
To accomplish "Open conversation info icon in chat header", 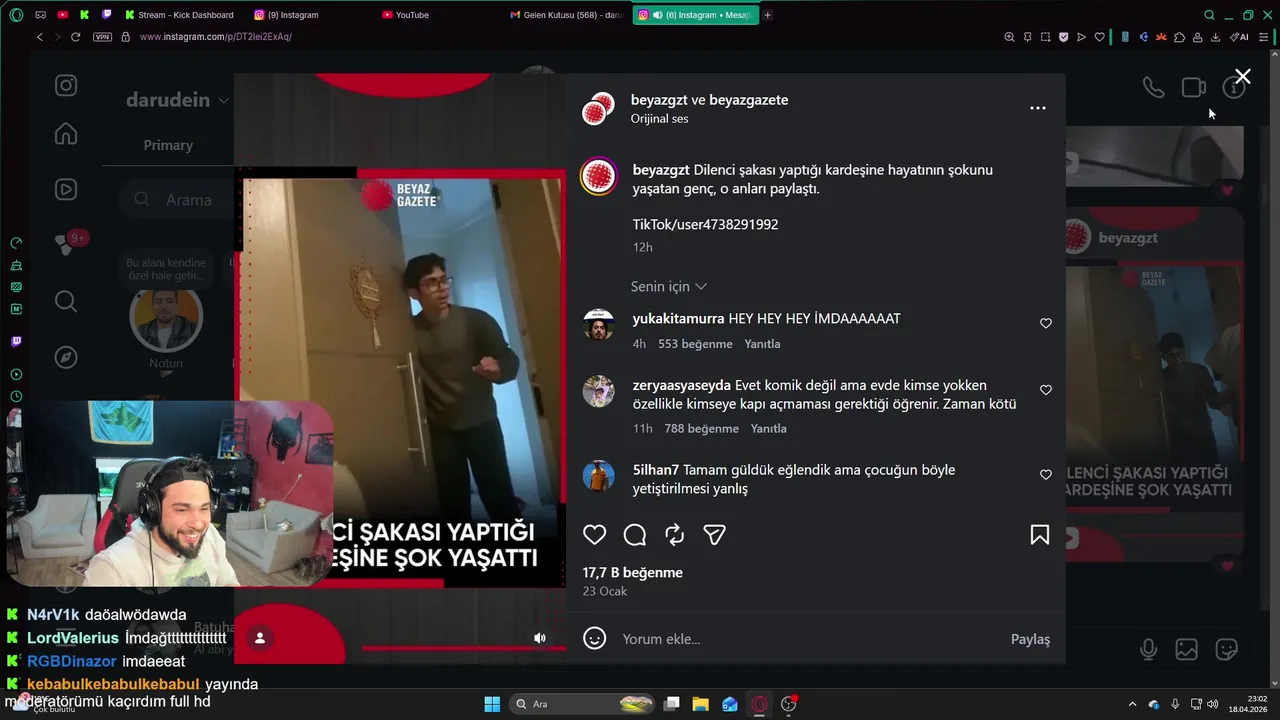I will (x=1234, y=88).
